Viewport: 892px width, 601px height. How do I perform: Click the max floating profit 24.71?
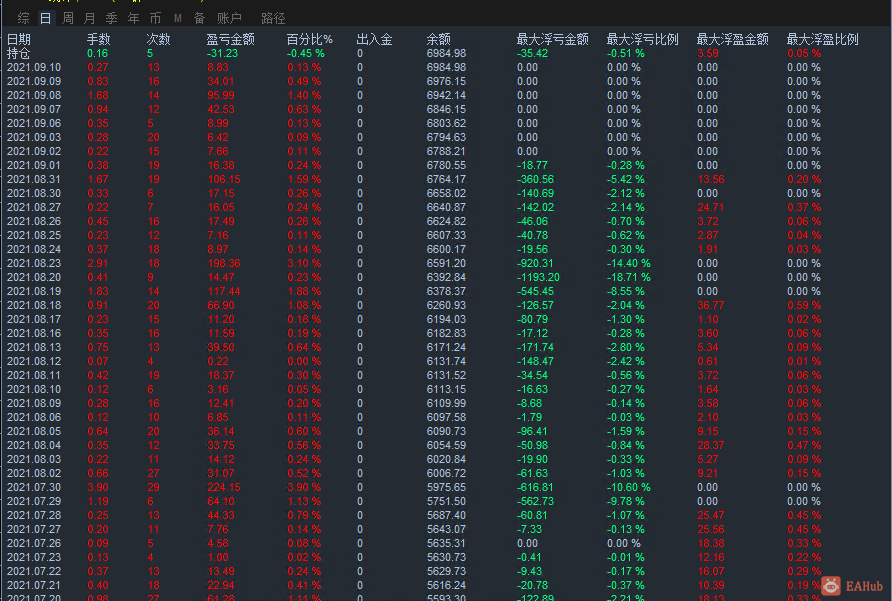711,207
